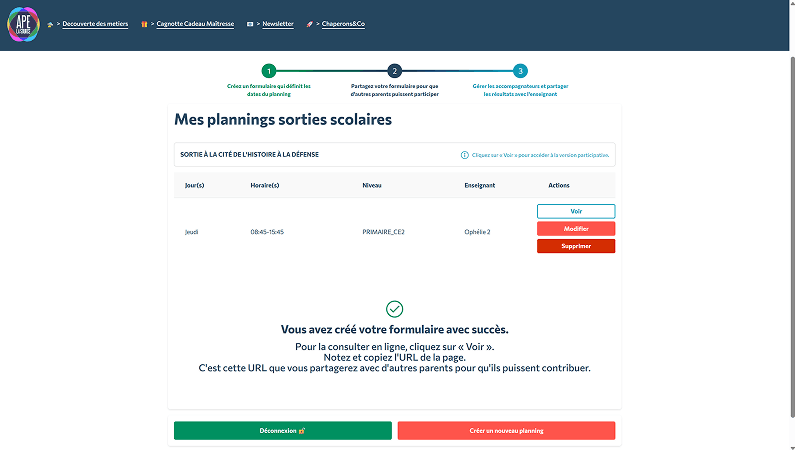This screenshot has height=450, width=796.
Task: Open the Newsletter link
Action: pos(278,24)
